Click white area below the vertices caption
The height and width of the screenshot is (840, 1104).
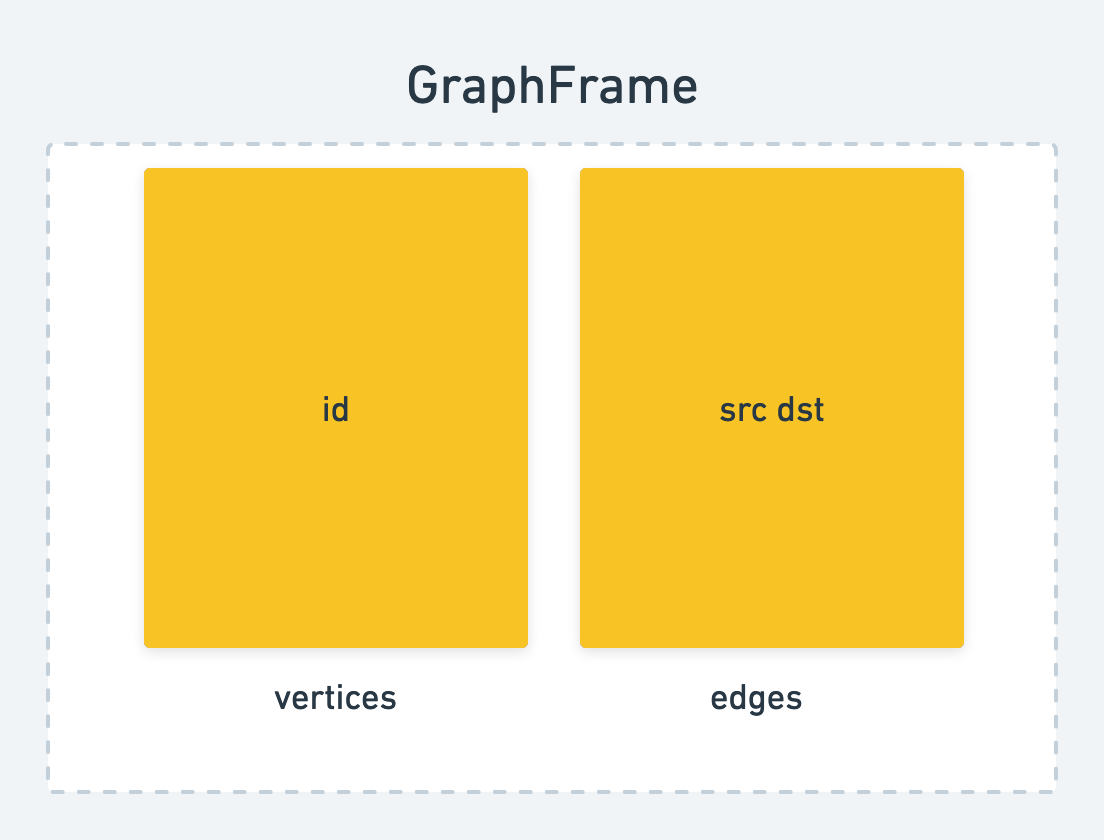335,752
